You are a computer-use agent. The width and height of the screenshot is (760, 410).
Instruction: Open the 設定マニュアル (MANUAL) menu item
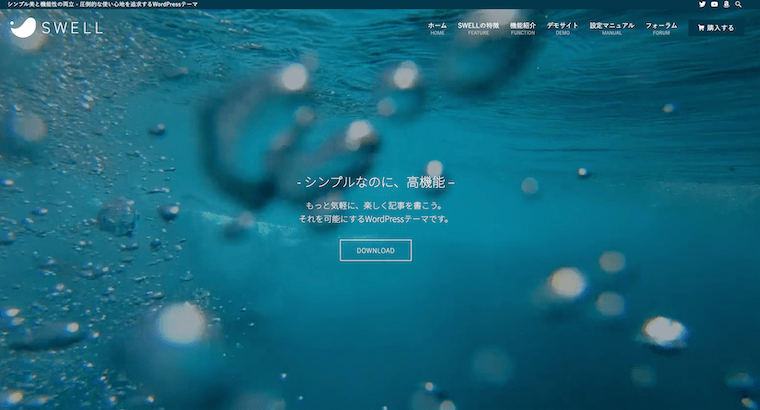click(x=611, y=28)
